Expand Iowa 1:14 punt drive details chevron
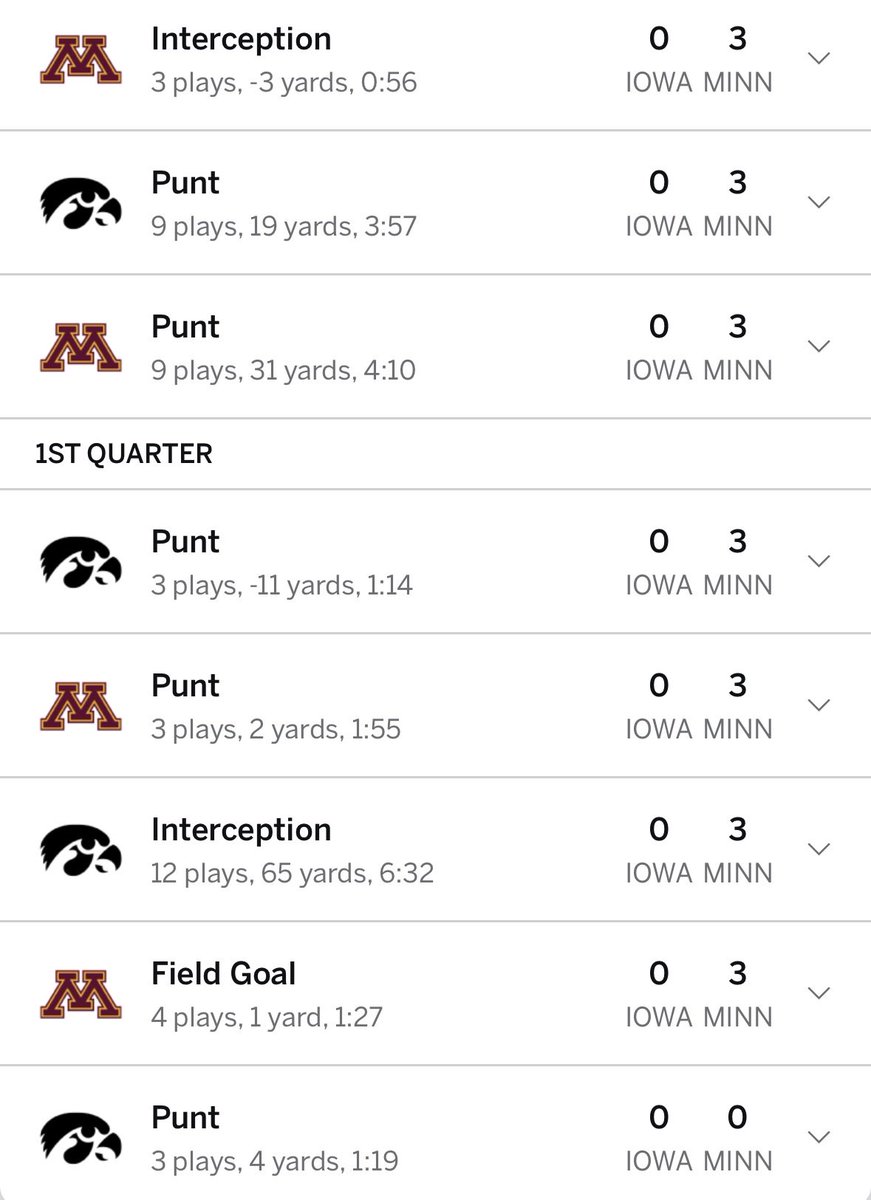The height and width of the screenshot is (1200, 871). click(819, 561)
